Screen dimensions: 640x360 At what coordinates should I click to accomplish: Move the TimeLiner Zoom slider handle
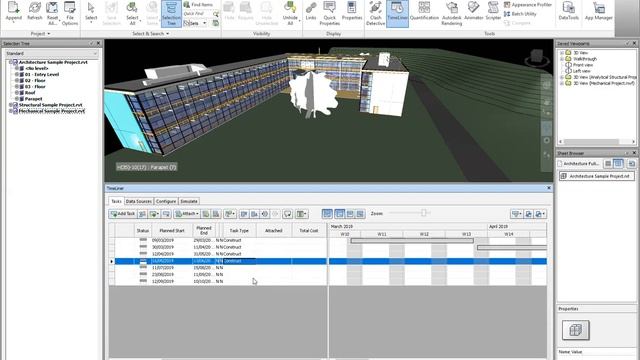point(424,213)
